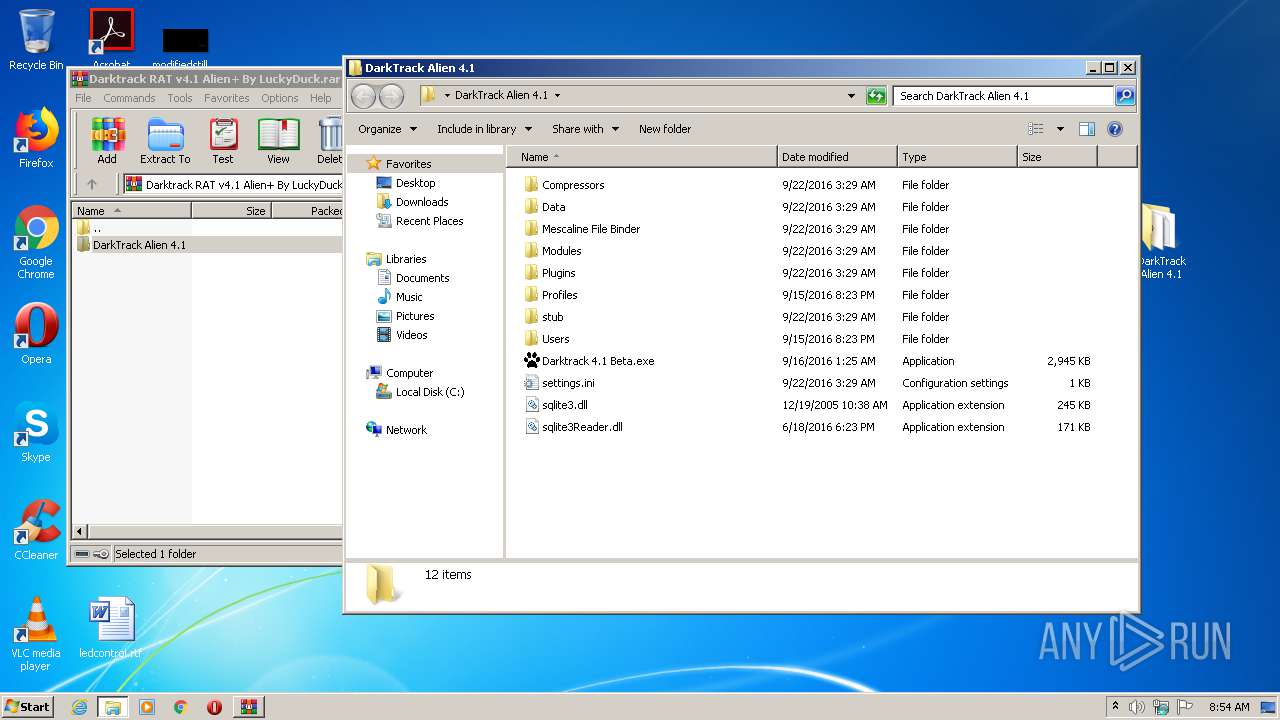Click DarkTrack Alien 4.1 desktop folder
Image resolution: width=1280 pixels, height=720 pixels.
point(1160,241)
